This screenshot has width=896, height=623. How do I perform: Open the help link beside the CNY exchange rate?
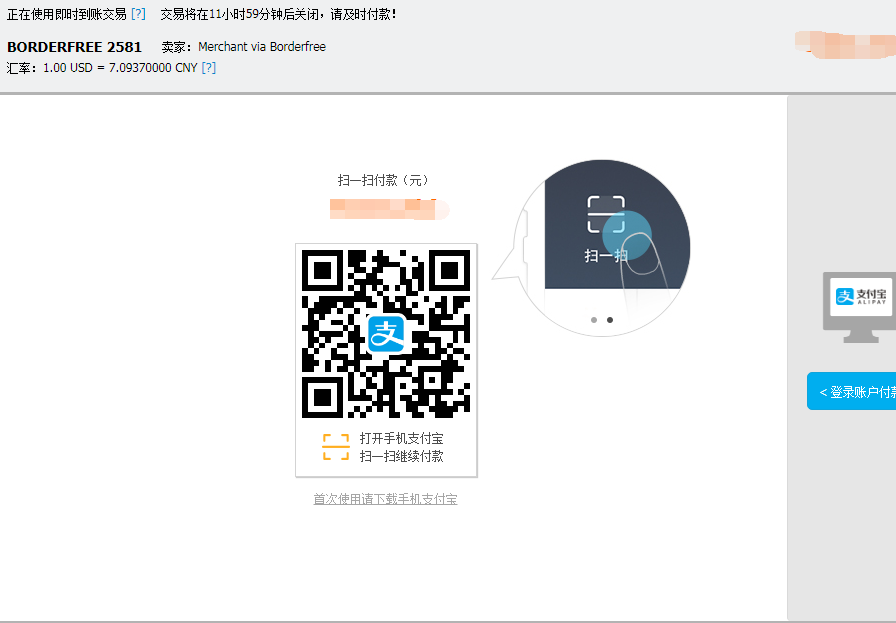click(209, 67)
